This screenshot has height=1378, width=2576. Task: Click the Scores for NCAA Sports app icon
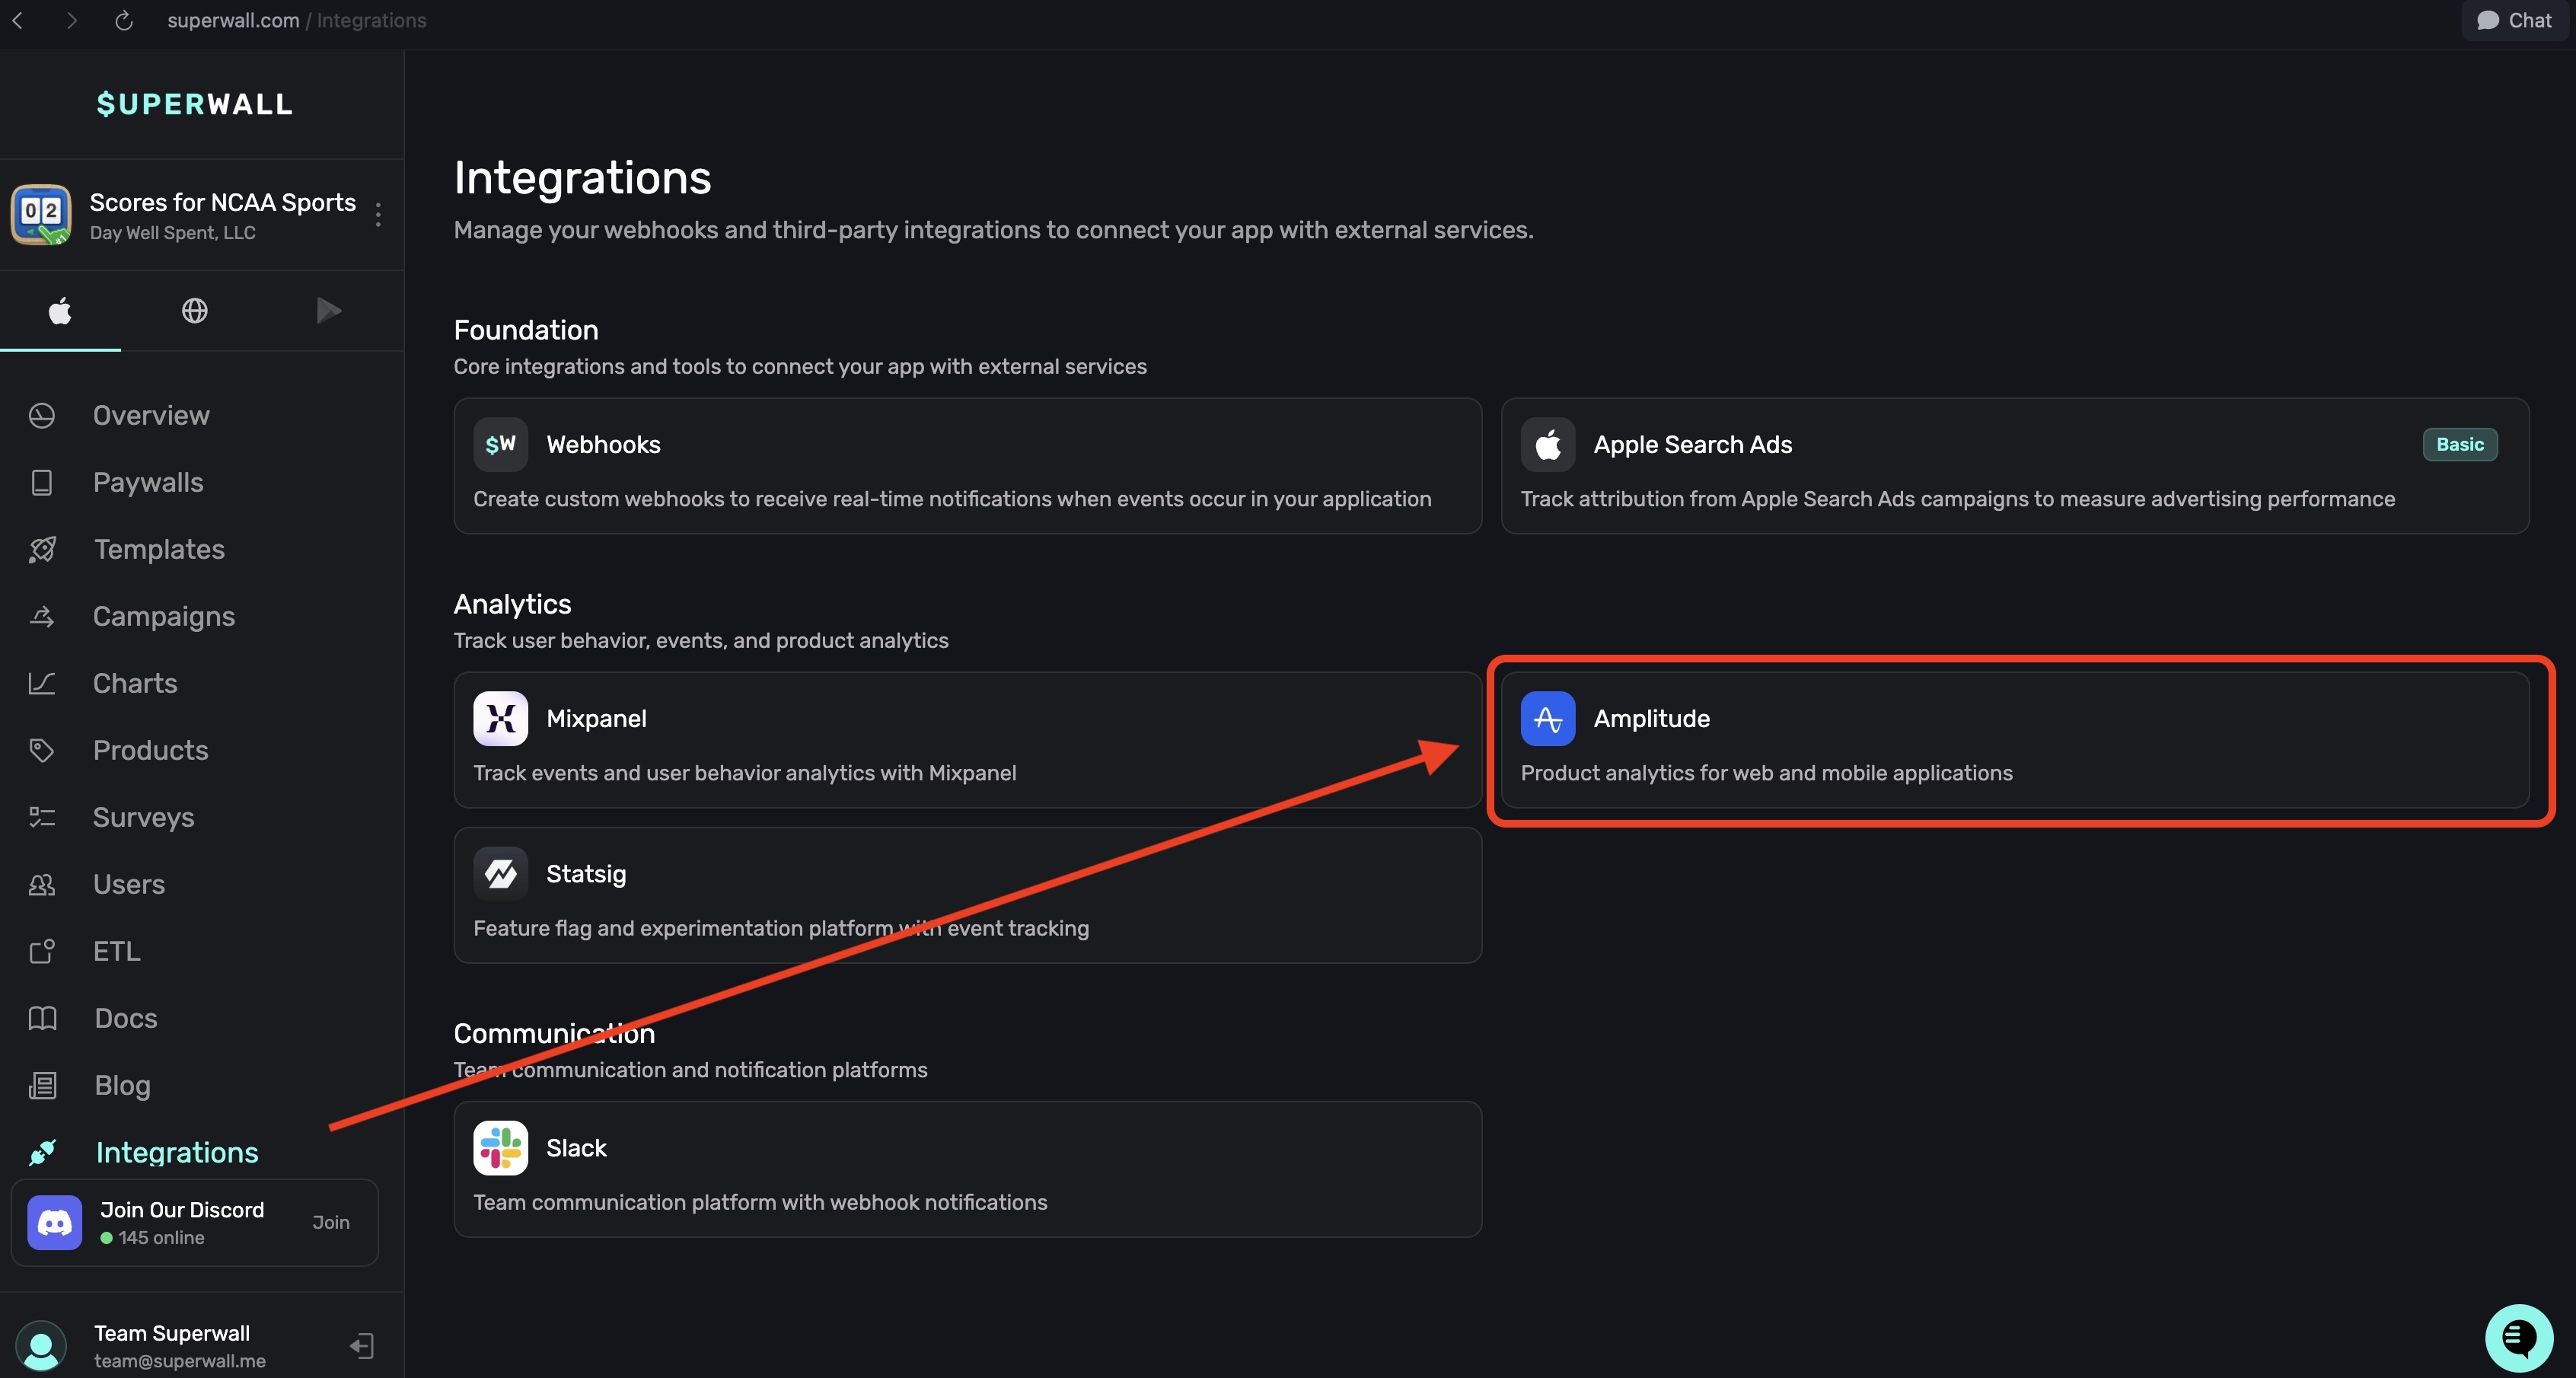pos(41,214)
